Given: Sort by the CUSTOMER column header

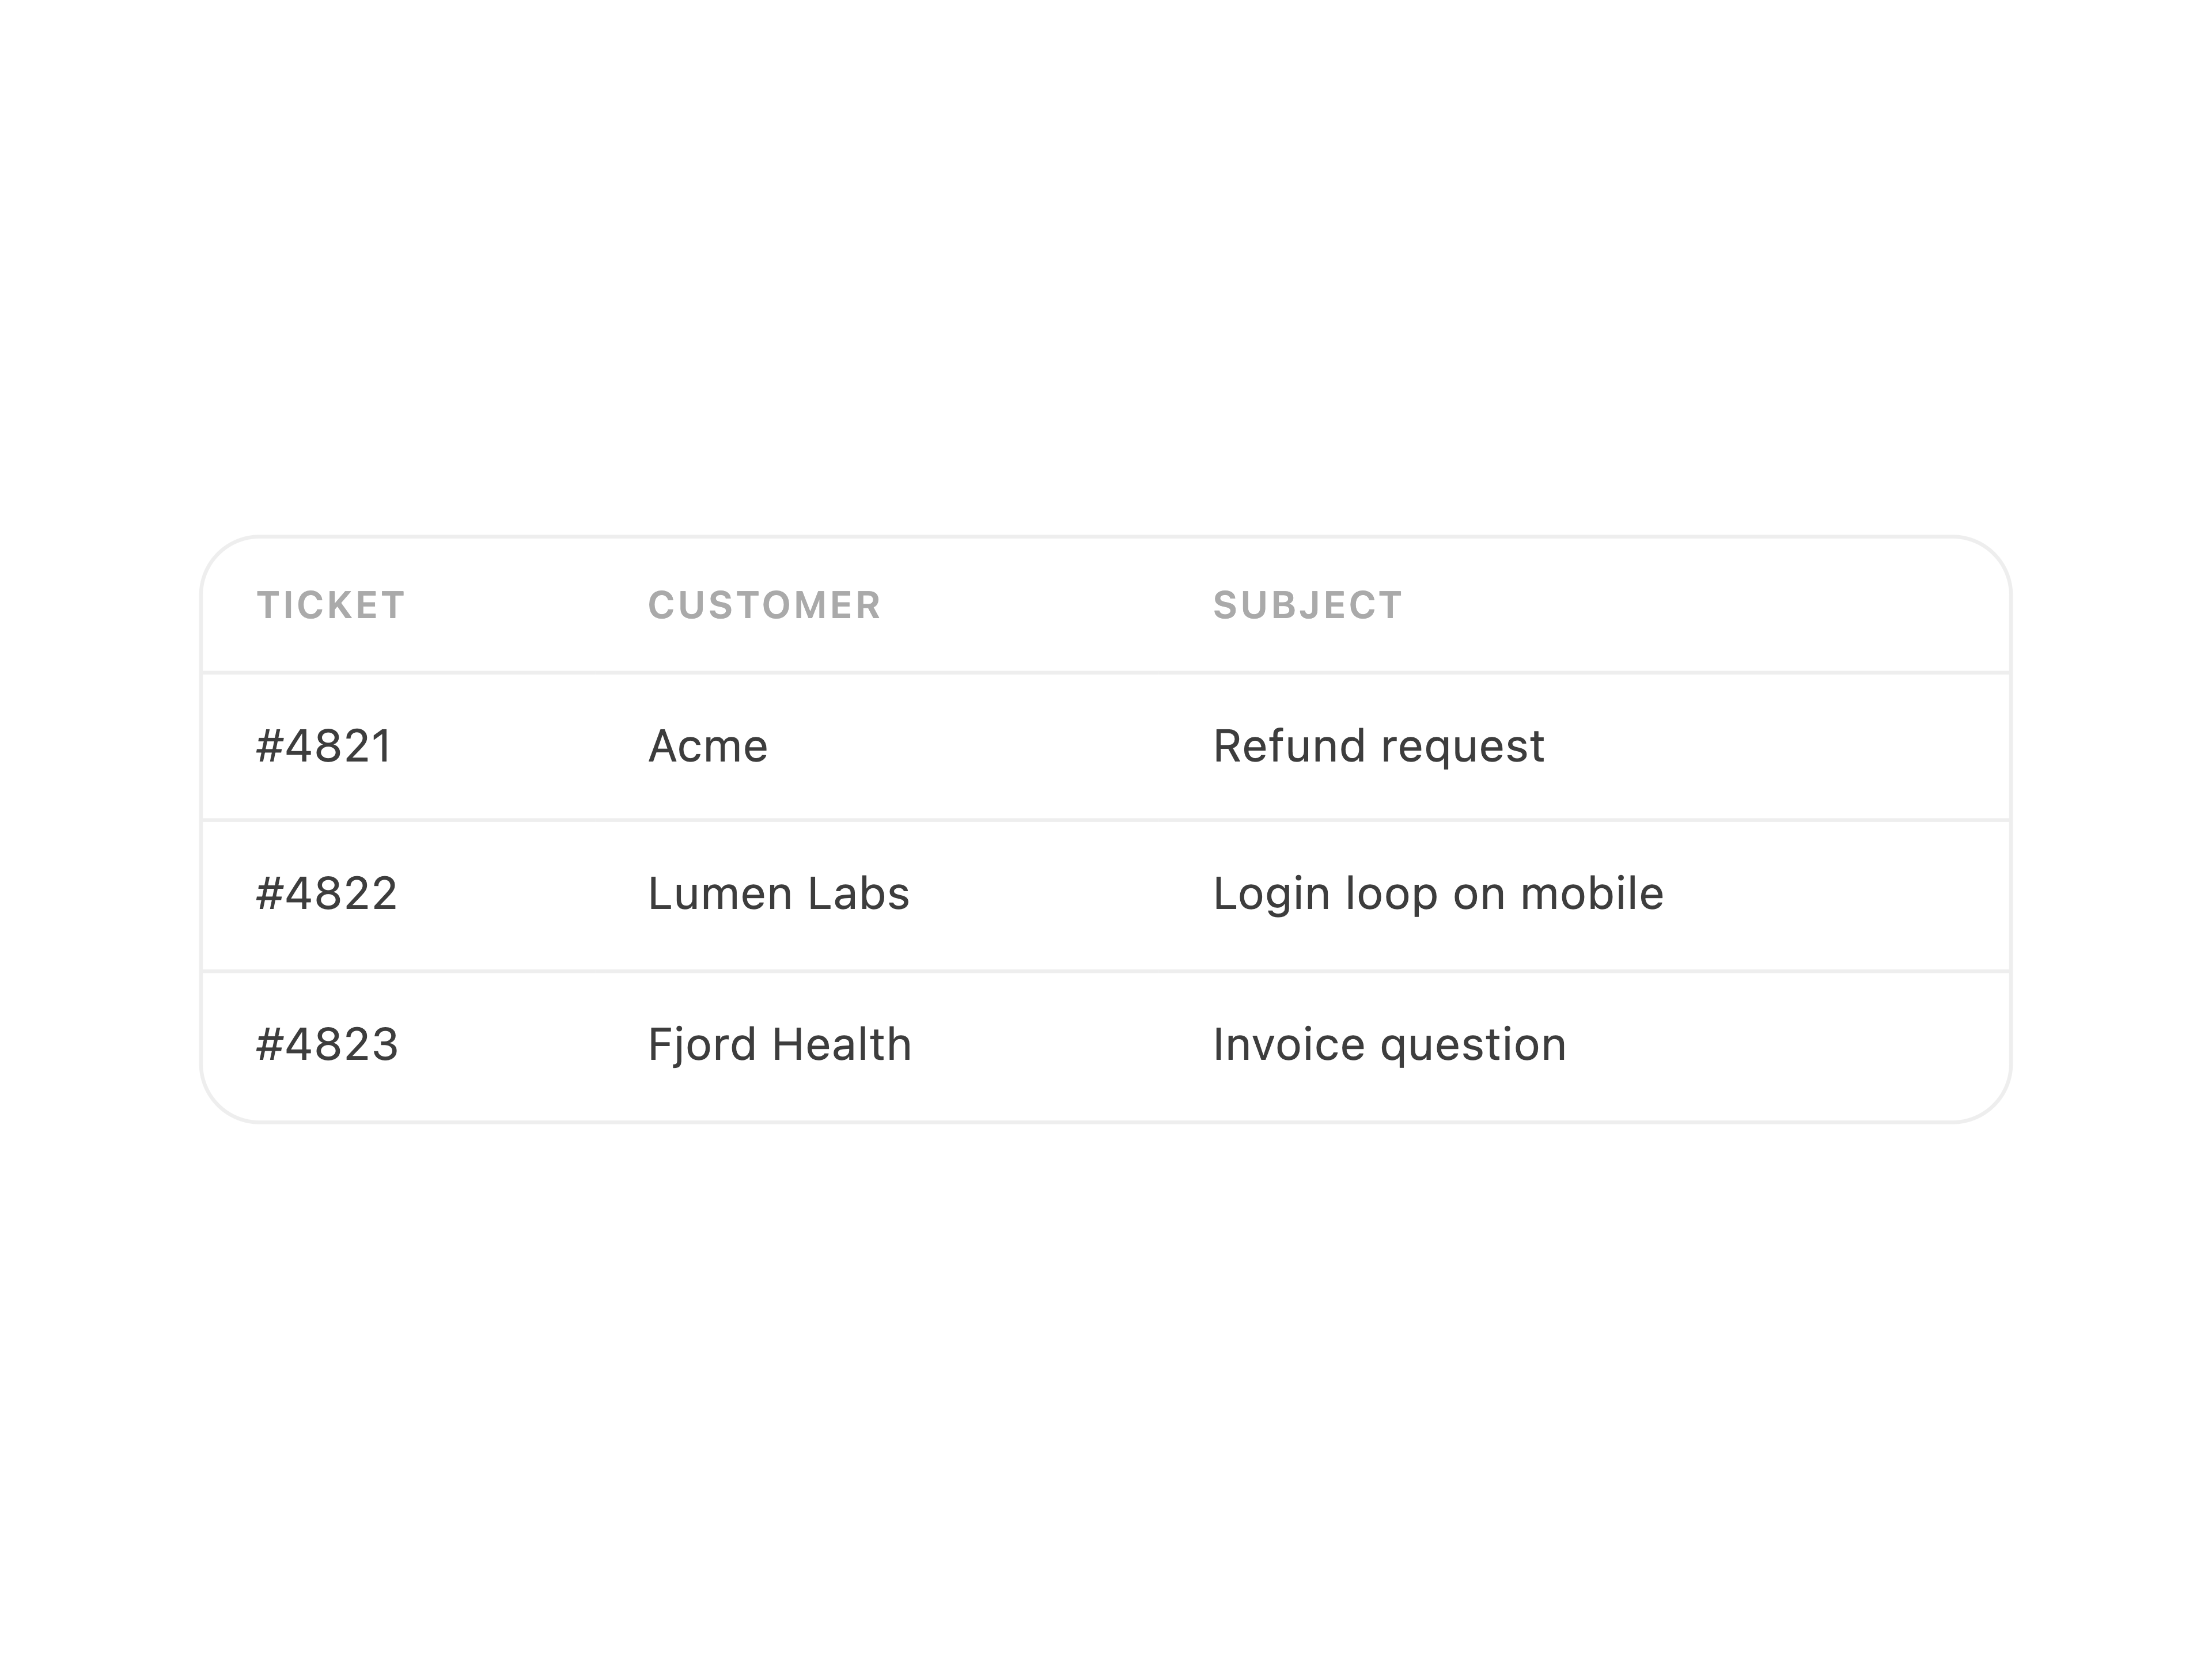Looking at the screenshot, I should click(764, 605).
